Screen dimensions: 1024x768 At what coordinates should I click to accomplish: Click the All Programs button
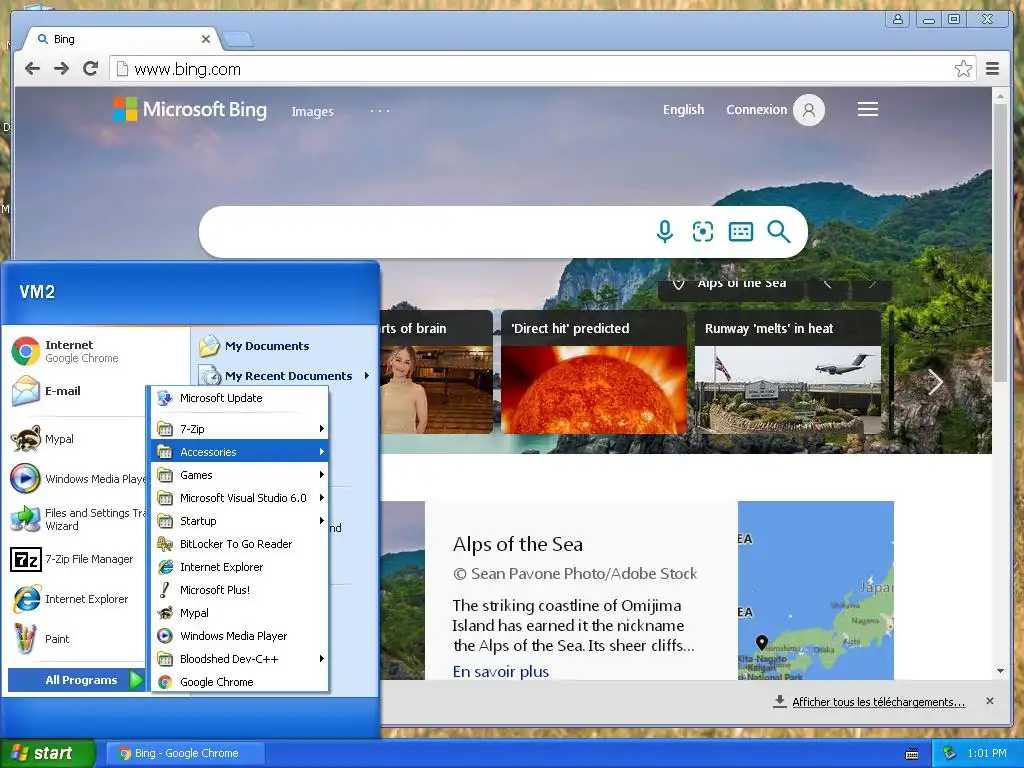pos(76,680)
